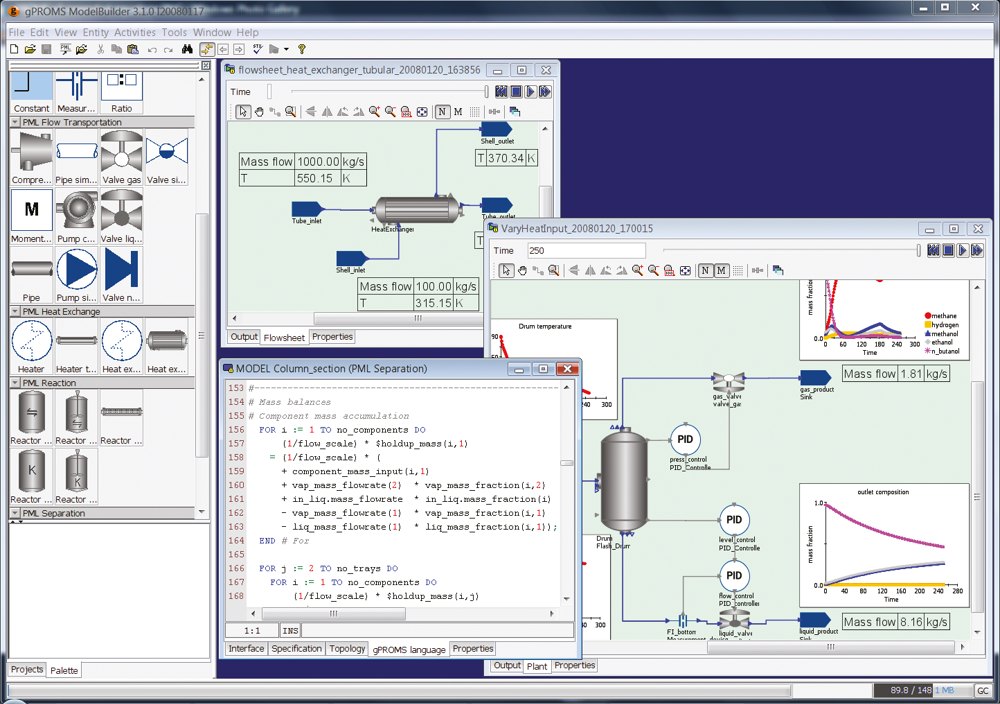1000x704 pixels.
Task: Open the Output tab in heat exchanger window
Action: (244, 337)
